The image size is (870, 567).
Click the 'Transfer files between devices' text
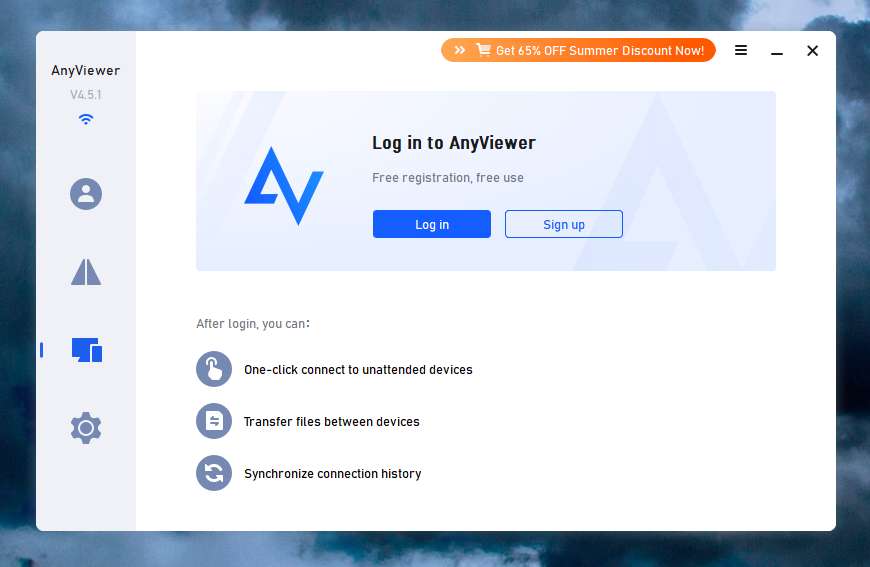point(332,422)
